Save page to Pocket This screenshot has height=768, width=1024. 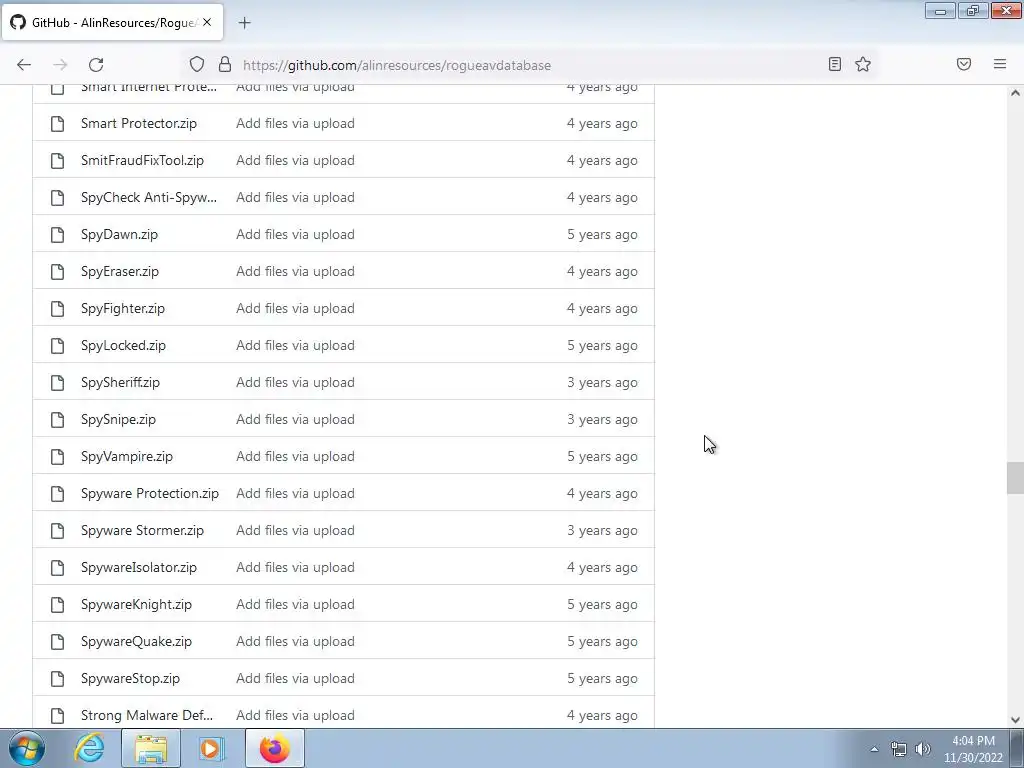[964, 64]
